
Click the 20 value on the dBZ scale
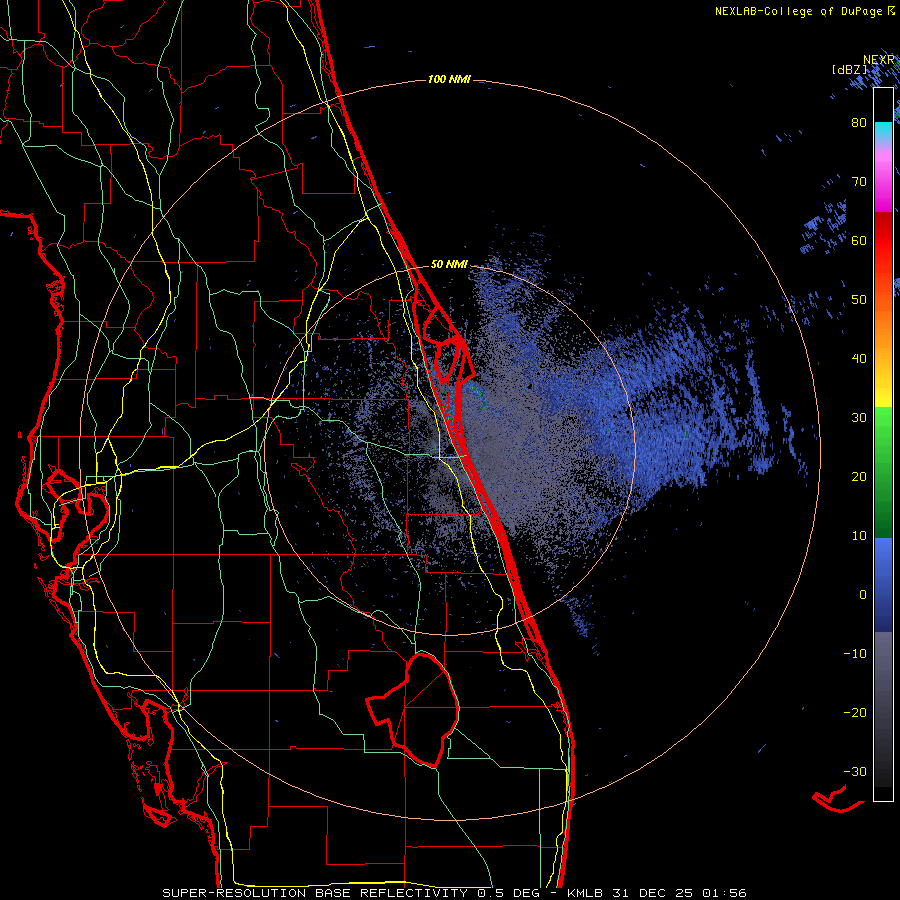[x=859, y=478]
